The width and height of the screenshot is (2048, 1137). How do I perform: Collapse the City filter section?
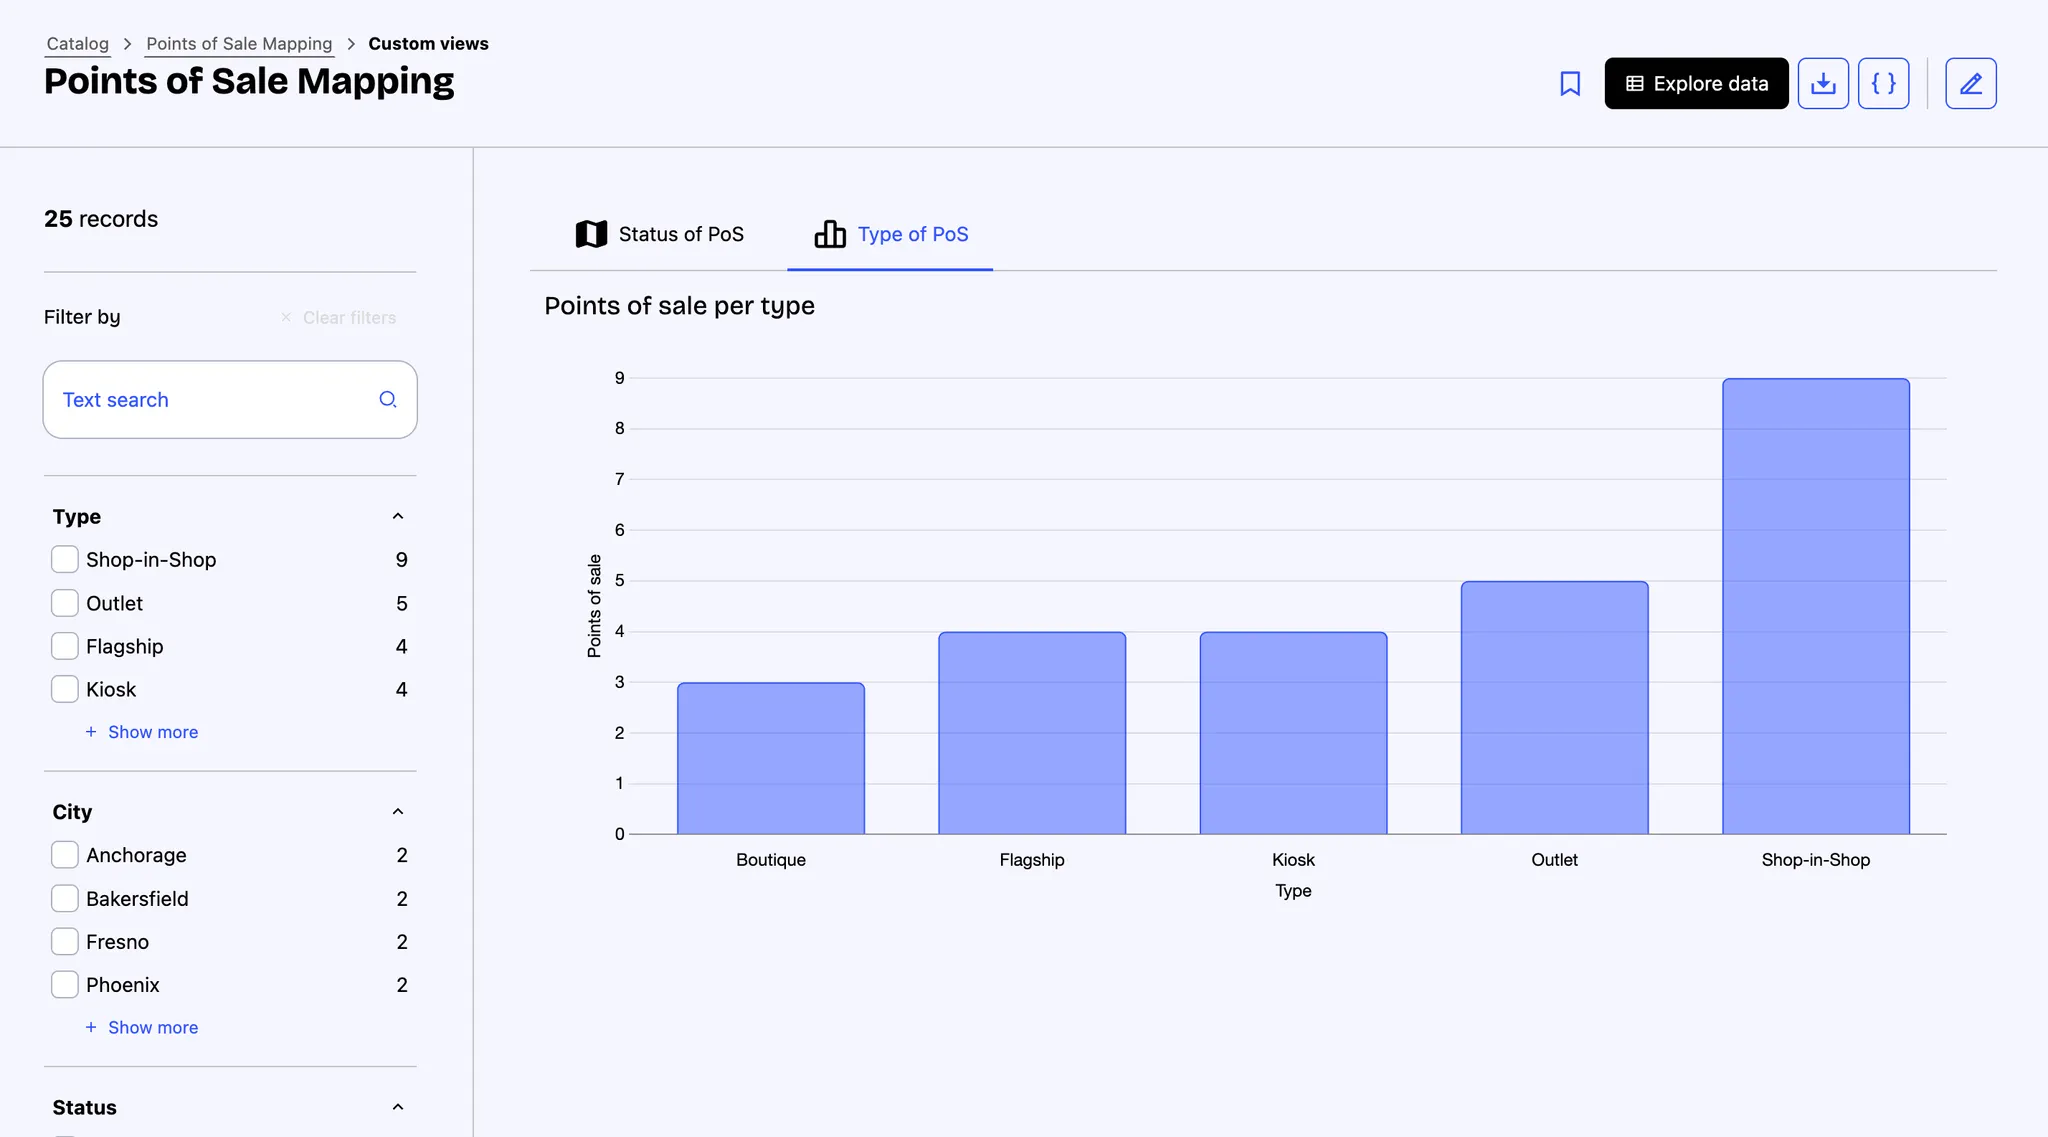(x=398, y=812)
